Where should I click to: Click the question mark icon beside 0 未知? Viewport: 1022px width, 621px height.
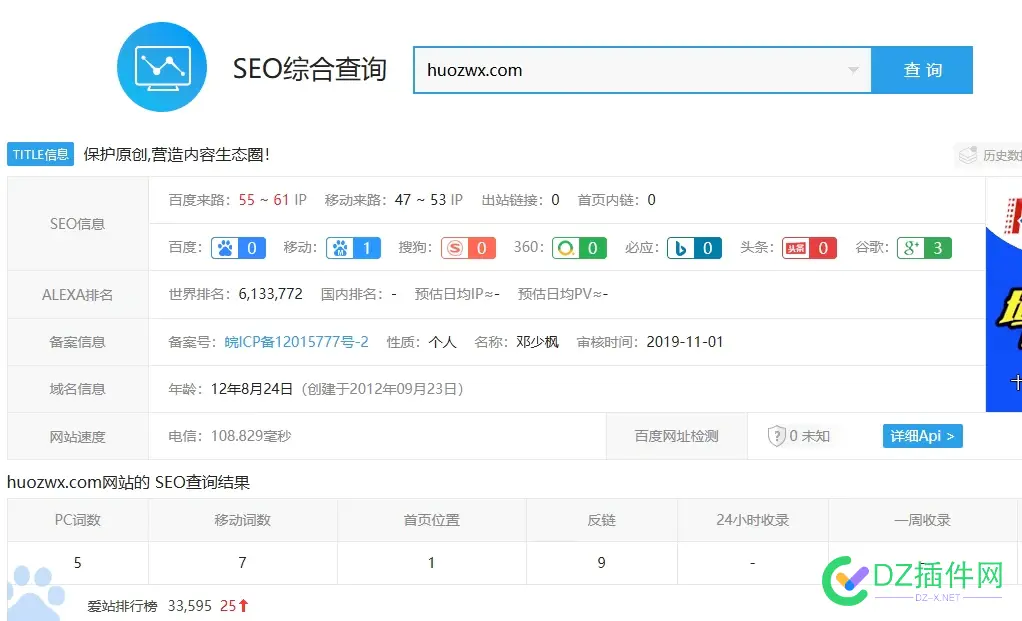(x=777, y=436)
